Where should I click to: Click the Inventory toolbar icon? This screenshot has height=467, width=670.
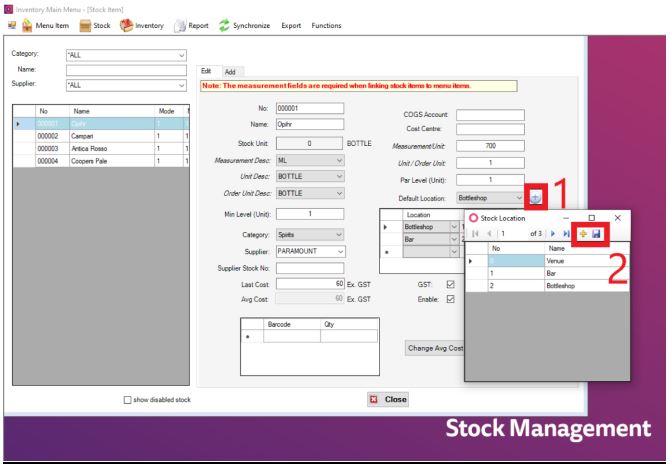tap(147, 25)
